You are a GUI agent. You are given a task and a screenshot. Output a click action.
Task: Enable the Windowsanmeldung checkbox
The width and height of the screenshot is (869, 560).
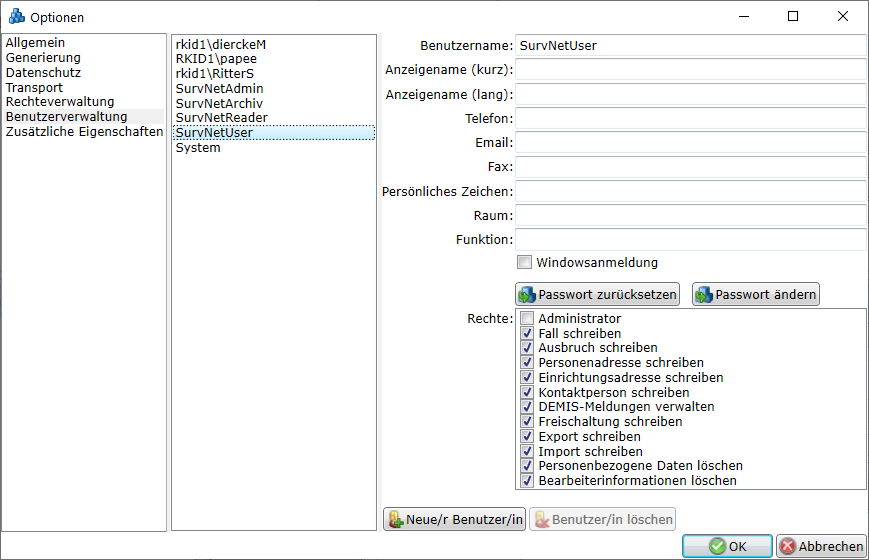(524, 263)
